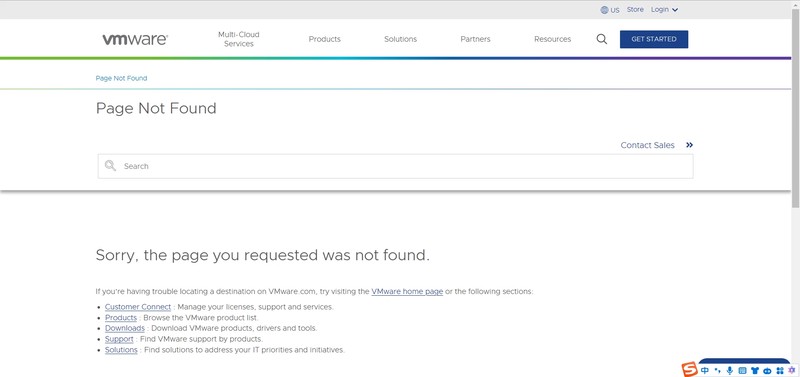Open the soft keyboard icon

(742, 370)
